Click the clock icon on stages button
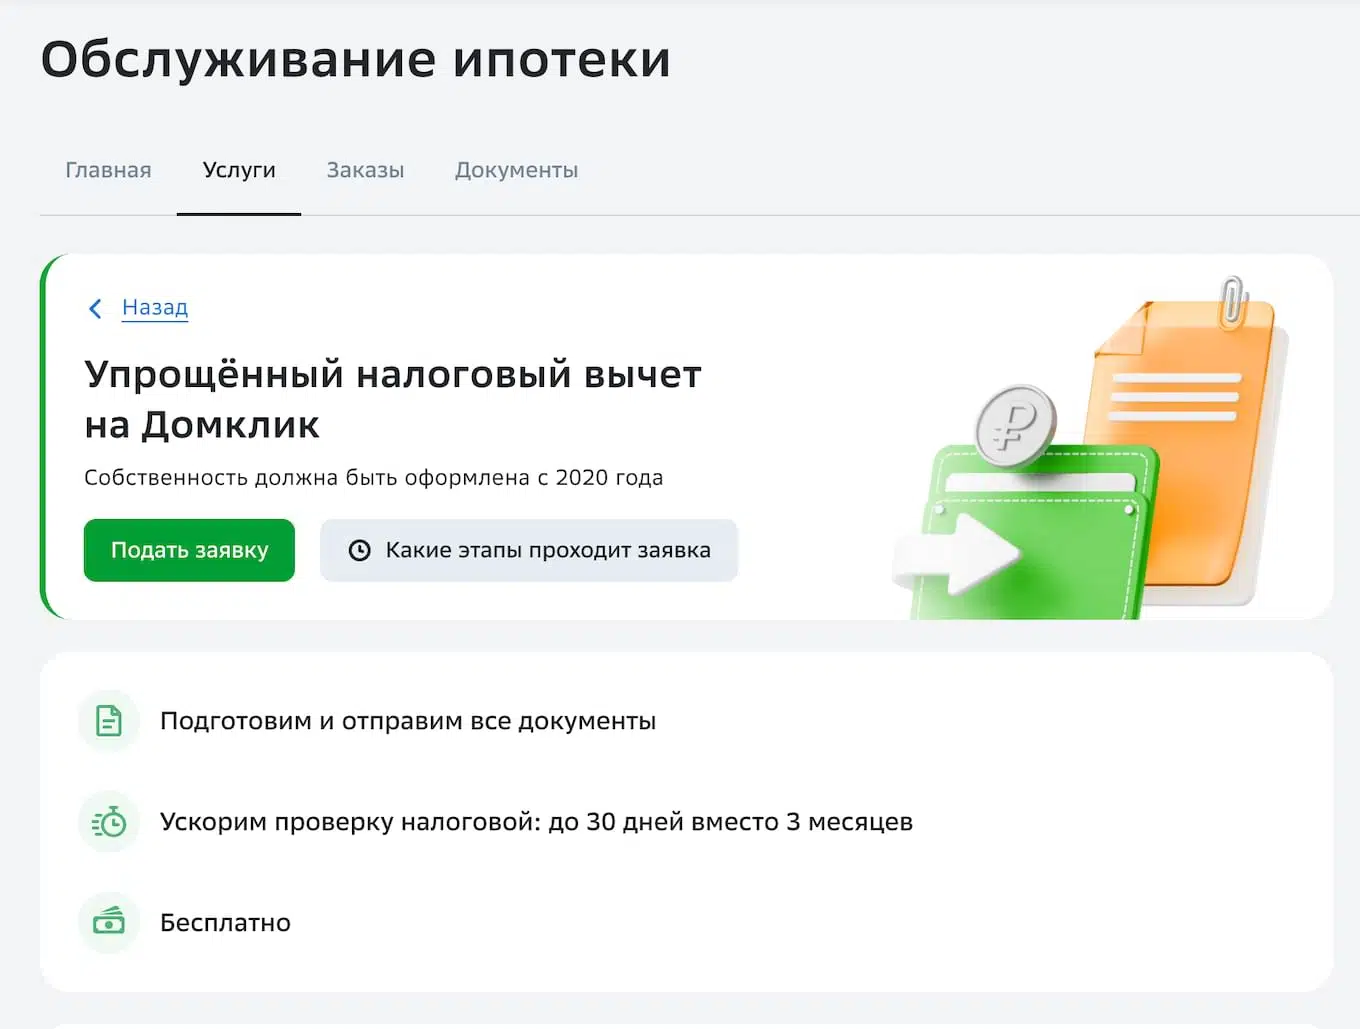This screenshot has height=1029, width=1360. 359,550
